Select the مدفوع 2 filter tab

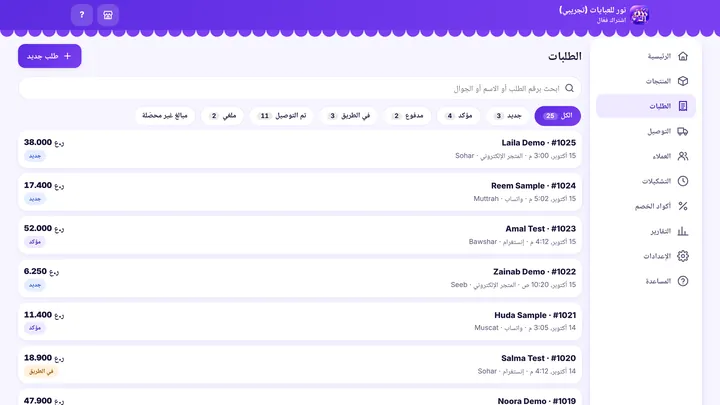click(407, 116)
